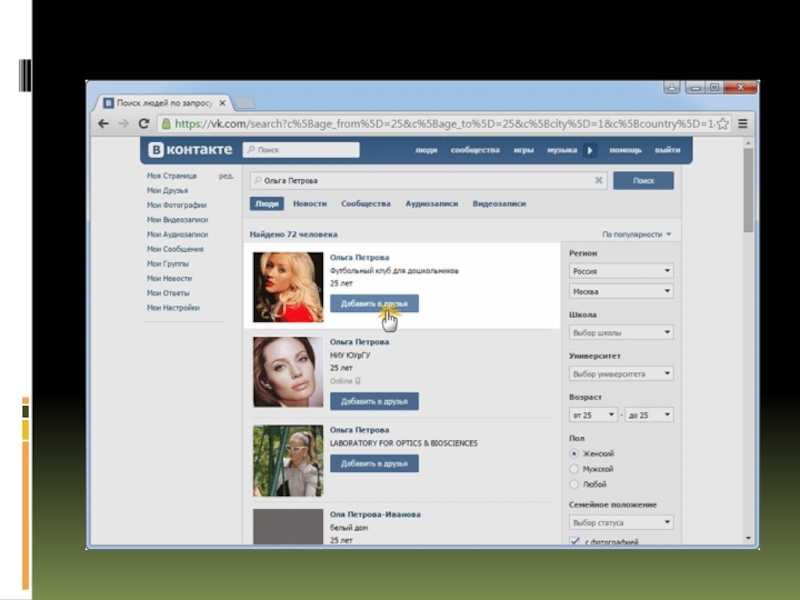Screen dimensions: 800x600
Task: Open 'Мои Новости' in the sidebar
Action: coord(169,279)
